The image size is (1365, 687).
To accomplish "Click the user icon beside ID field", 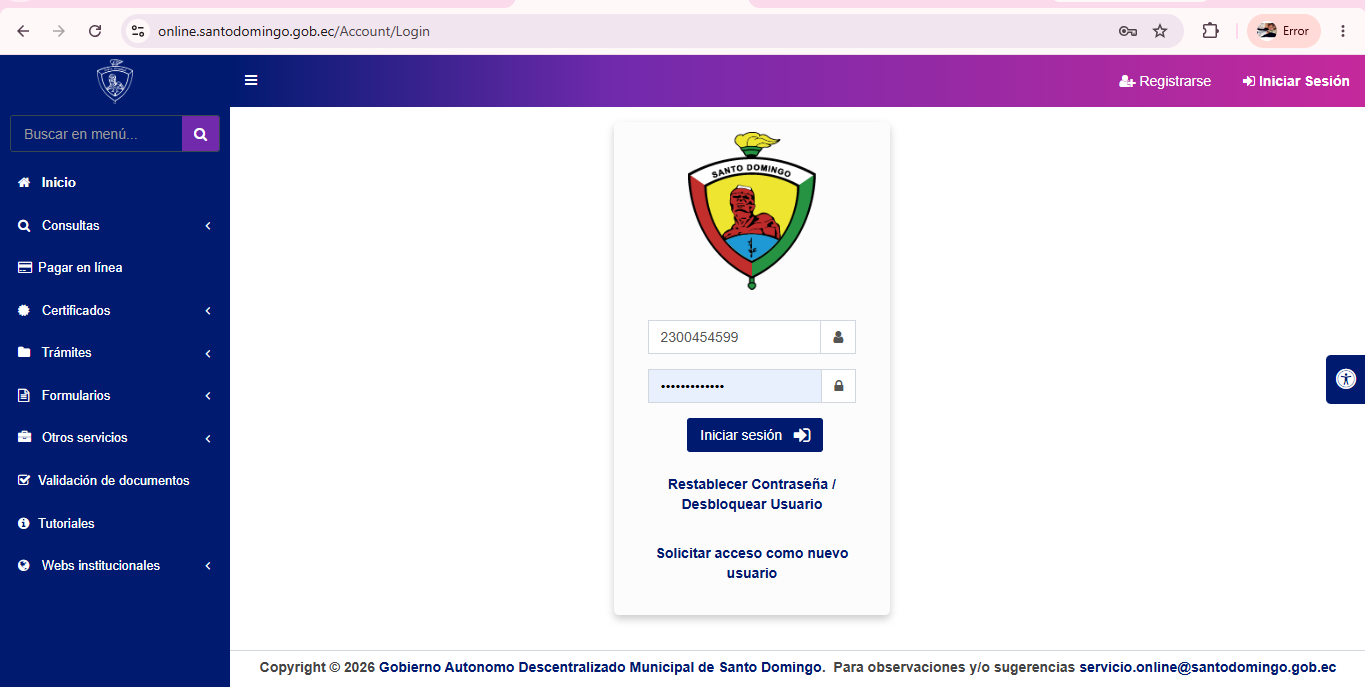I will [x=838, y=337].
